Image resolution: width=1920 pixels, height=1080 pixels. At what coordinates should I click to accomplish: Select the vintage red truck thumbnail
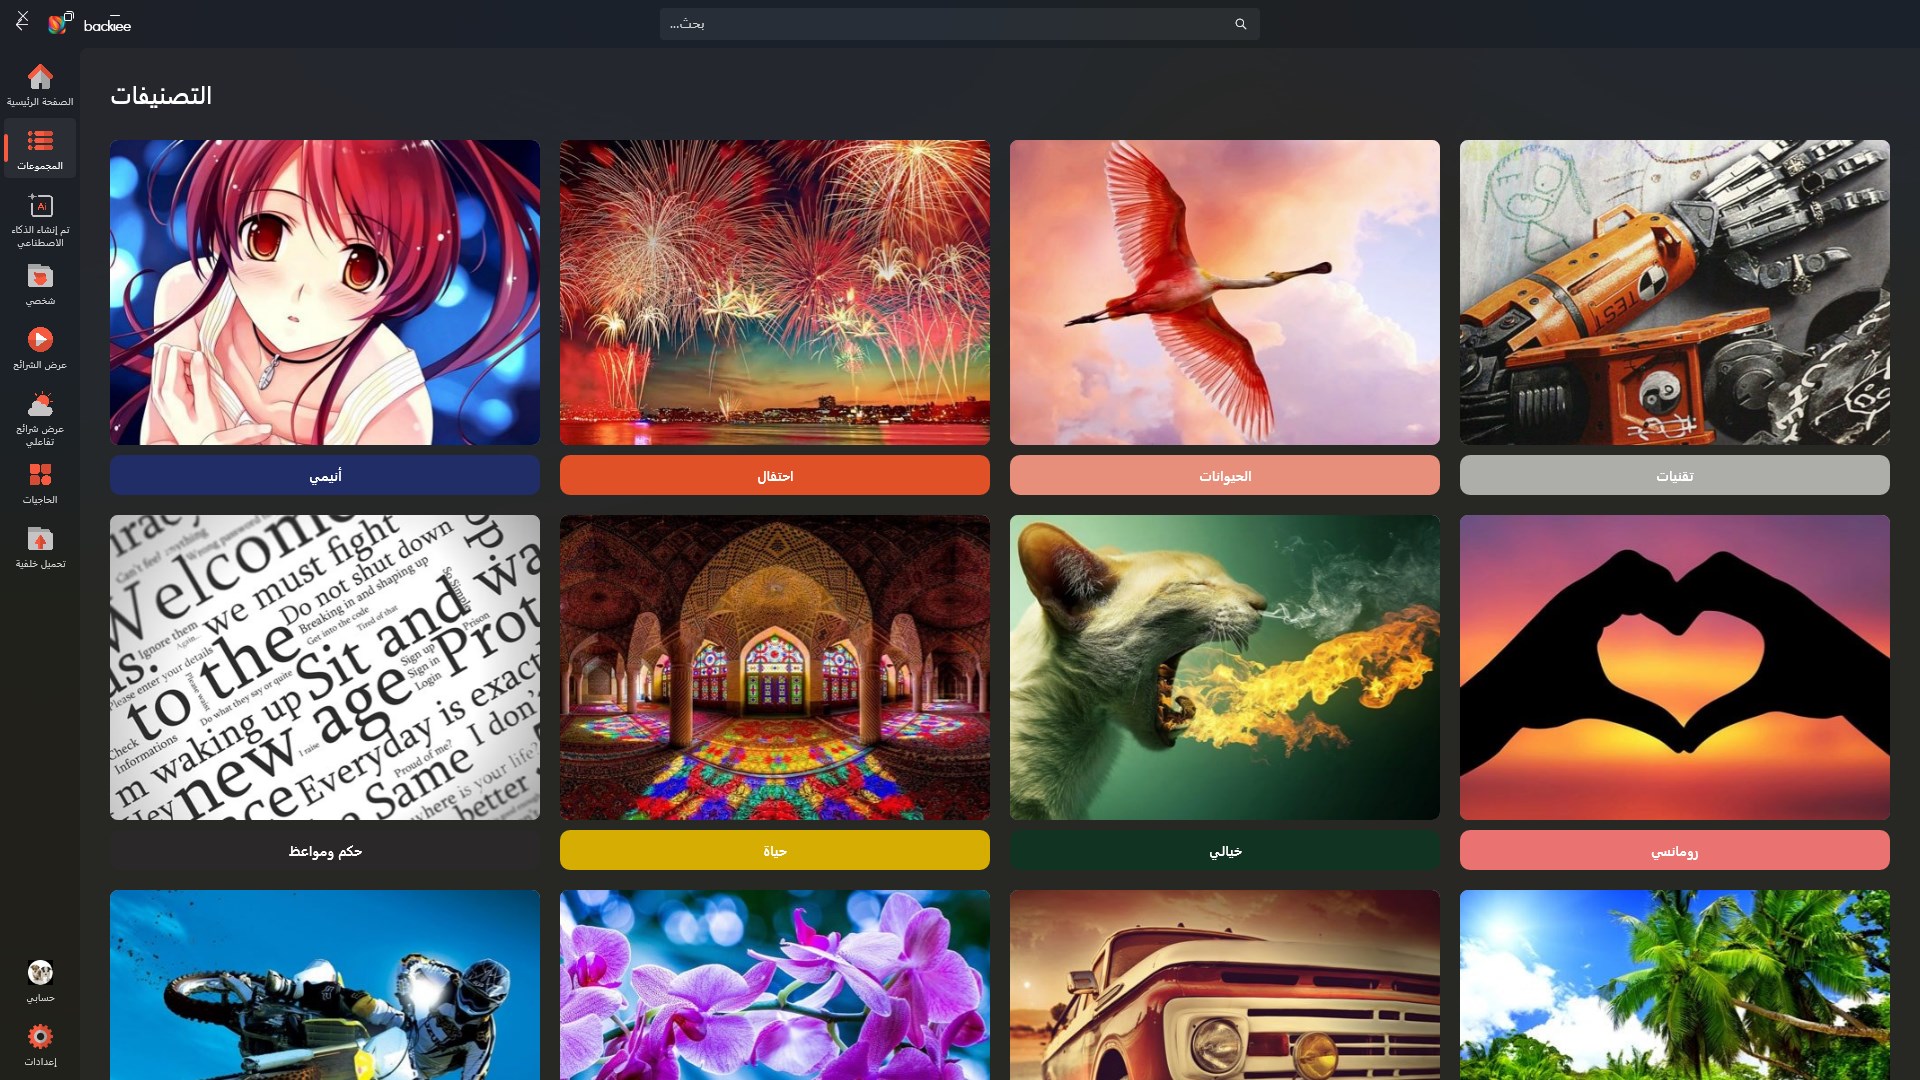tap(1225, 985)
